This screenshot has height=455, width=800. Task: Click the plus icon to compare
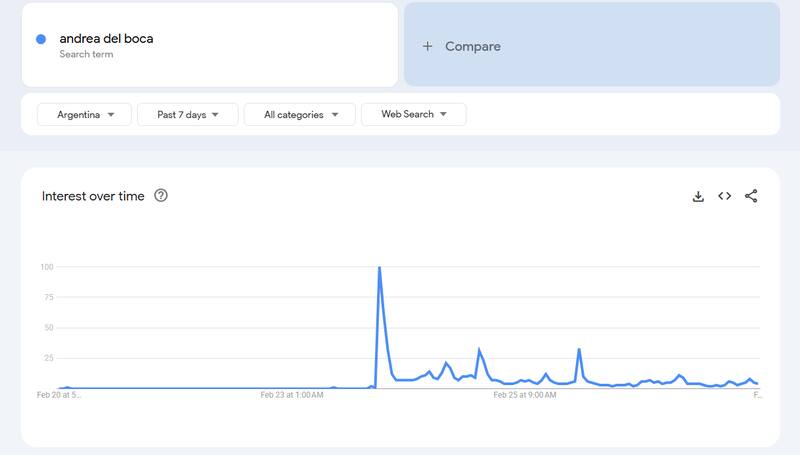point(428,46)
